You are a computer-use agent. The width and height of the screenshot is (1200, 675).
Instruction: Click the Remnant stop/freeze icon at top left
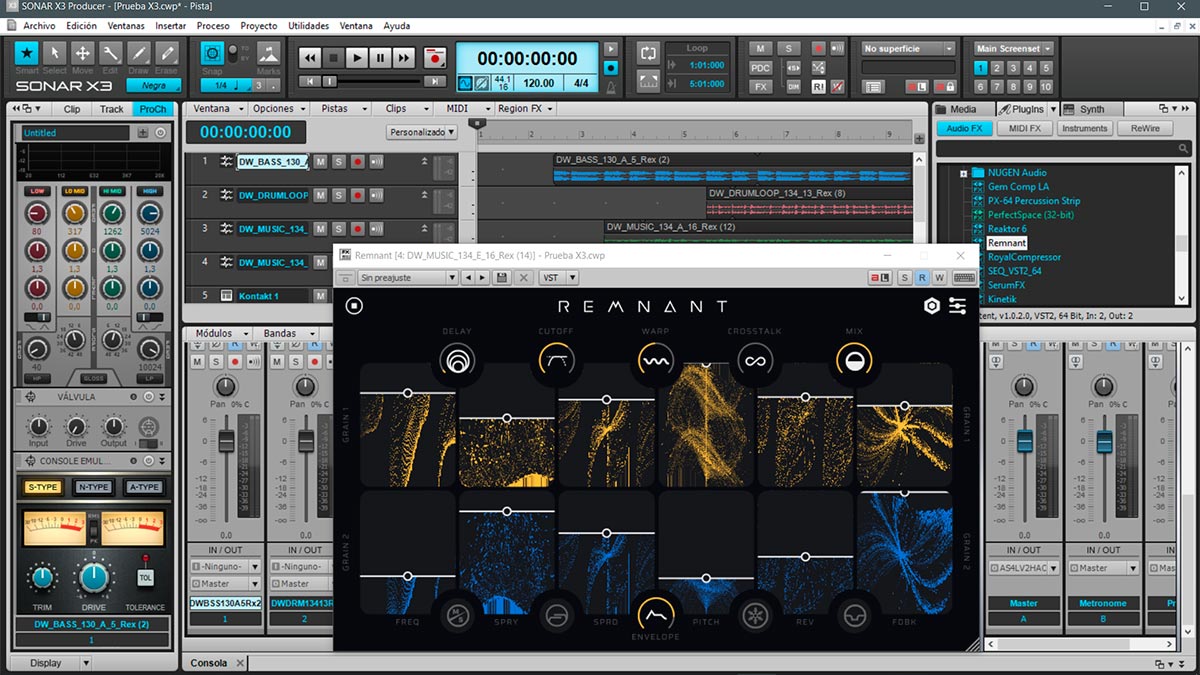pyautogui.click(x=354, y=306)
